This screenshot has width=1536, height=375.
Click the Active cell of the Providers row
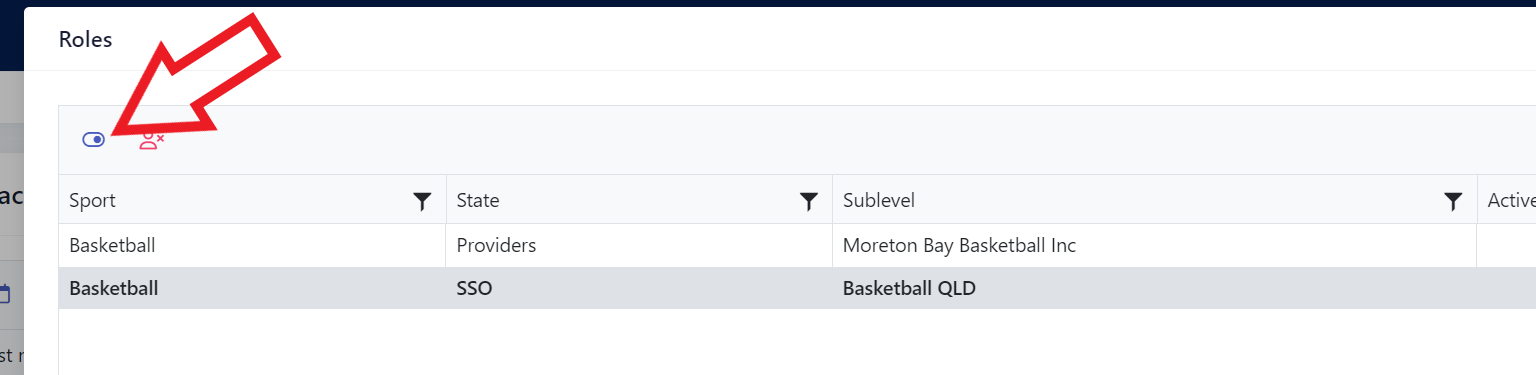(x=1506, y=245)
